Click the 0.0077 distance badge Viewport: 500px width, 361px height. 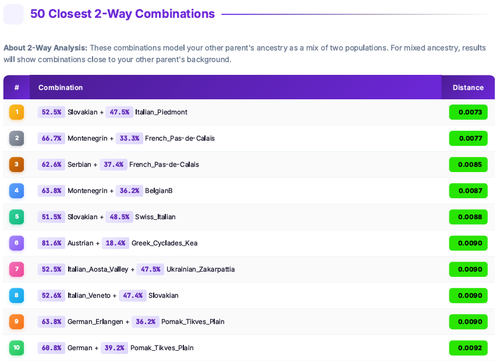(x=468, y=138)
